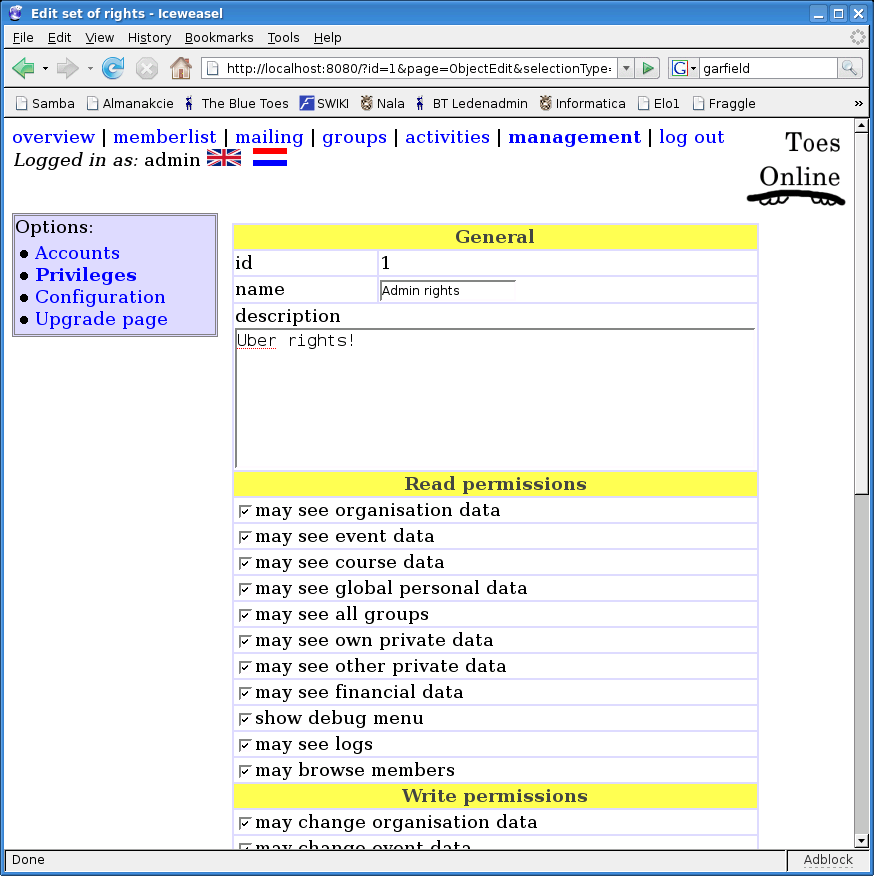The height and width of the screenshot is (876, 874).
Task: Click the Back navigation arrow
Action: coord(23,69)
